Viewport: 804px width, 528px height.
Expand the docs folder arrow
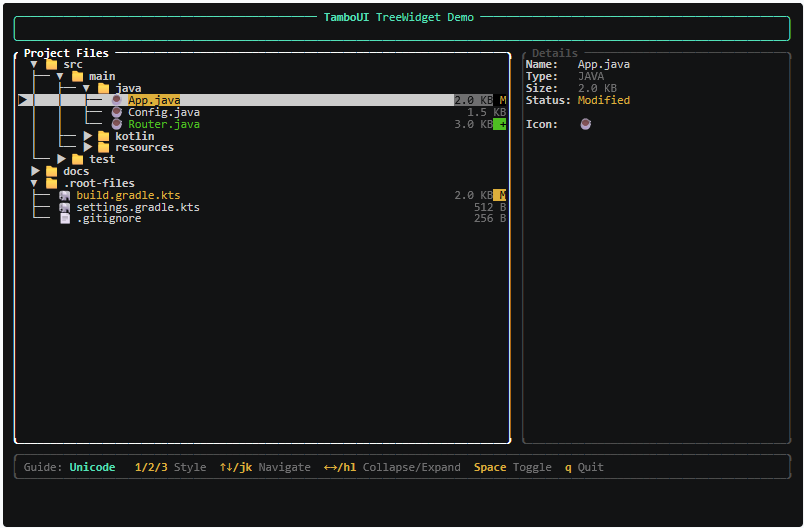click(35, 171)
